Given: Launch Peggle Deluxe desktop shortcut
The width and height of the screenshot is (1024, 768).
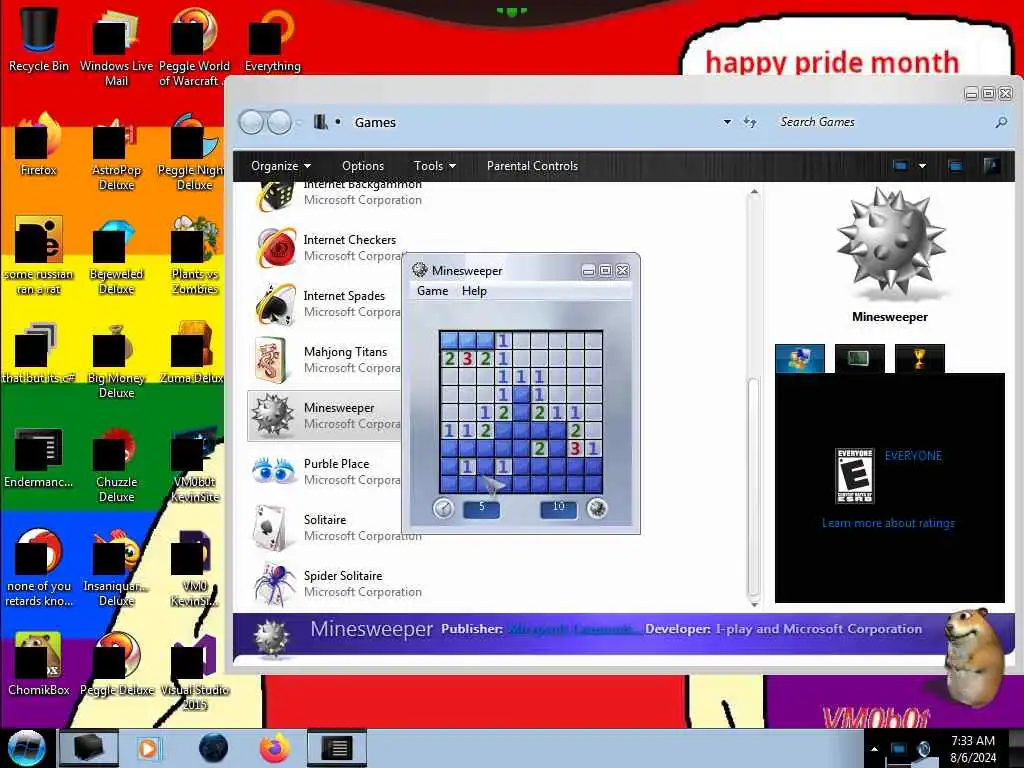Looking at the screenshot, I should pos(116,665).
